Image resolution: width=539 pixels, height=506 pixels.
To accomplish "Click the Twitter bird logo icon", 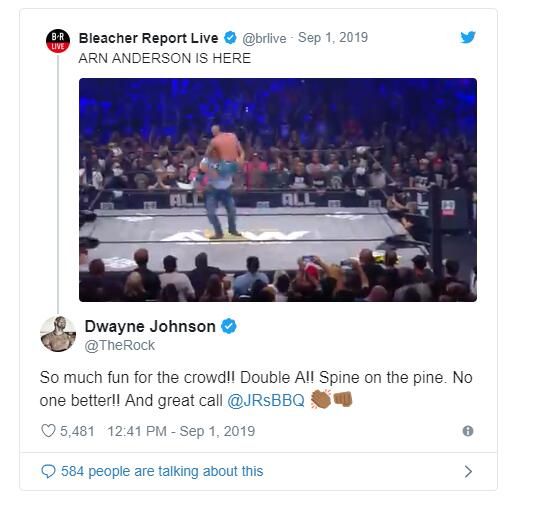I will [468, 37].
